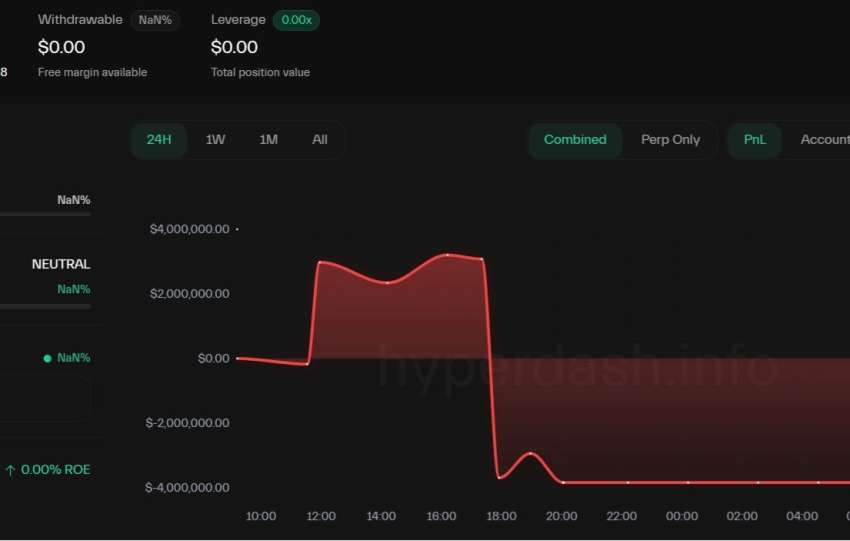
Task: Click the NEUTRAL bias label
Action: (61, 264)
